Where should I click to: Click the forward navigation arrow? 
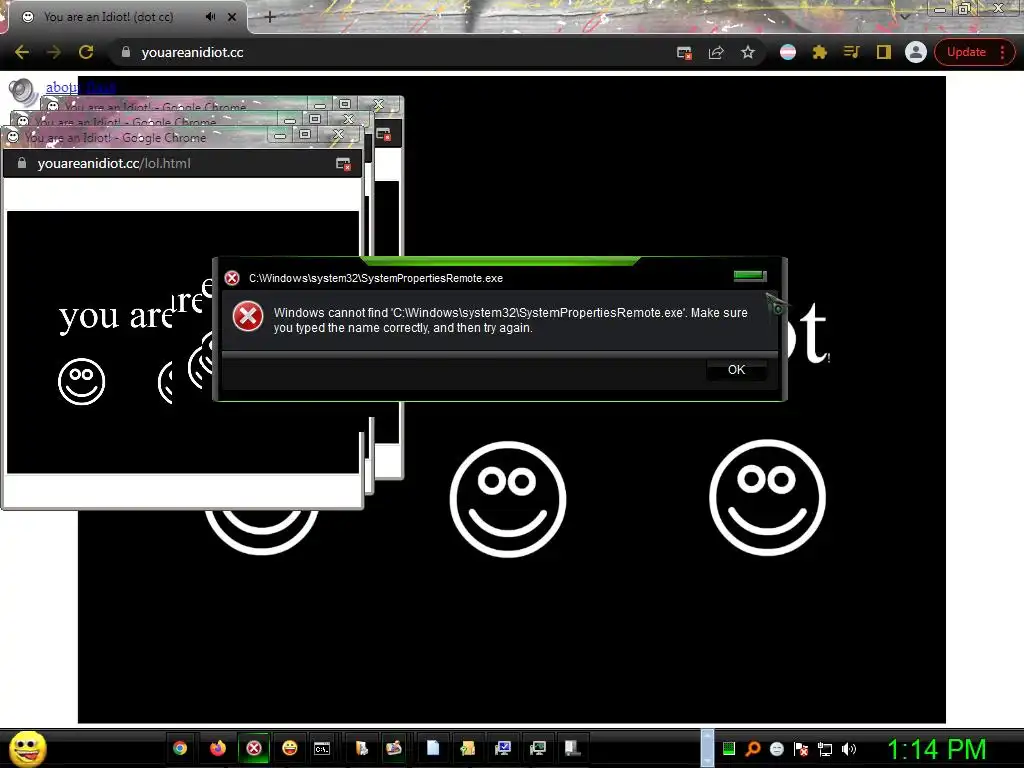pyautogui.click(x=54, y=52)
